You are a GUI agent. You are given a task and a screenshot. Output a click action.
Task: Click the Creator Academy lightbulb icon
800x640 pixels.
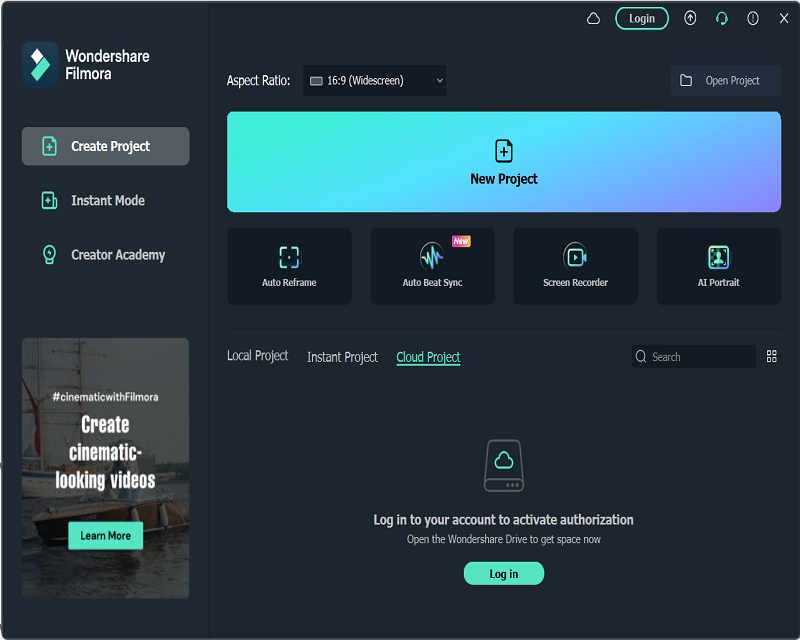click(49, 254)
